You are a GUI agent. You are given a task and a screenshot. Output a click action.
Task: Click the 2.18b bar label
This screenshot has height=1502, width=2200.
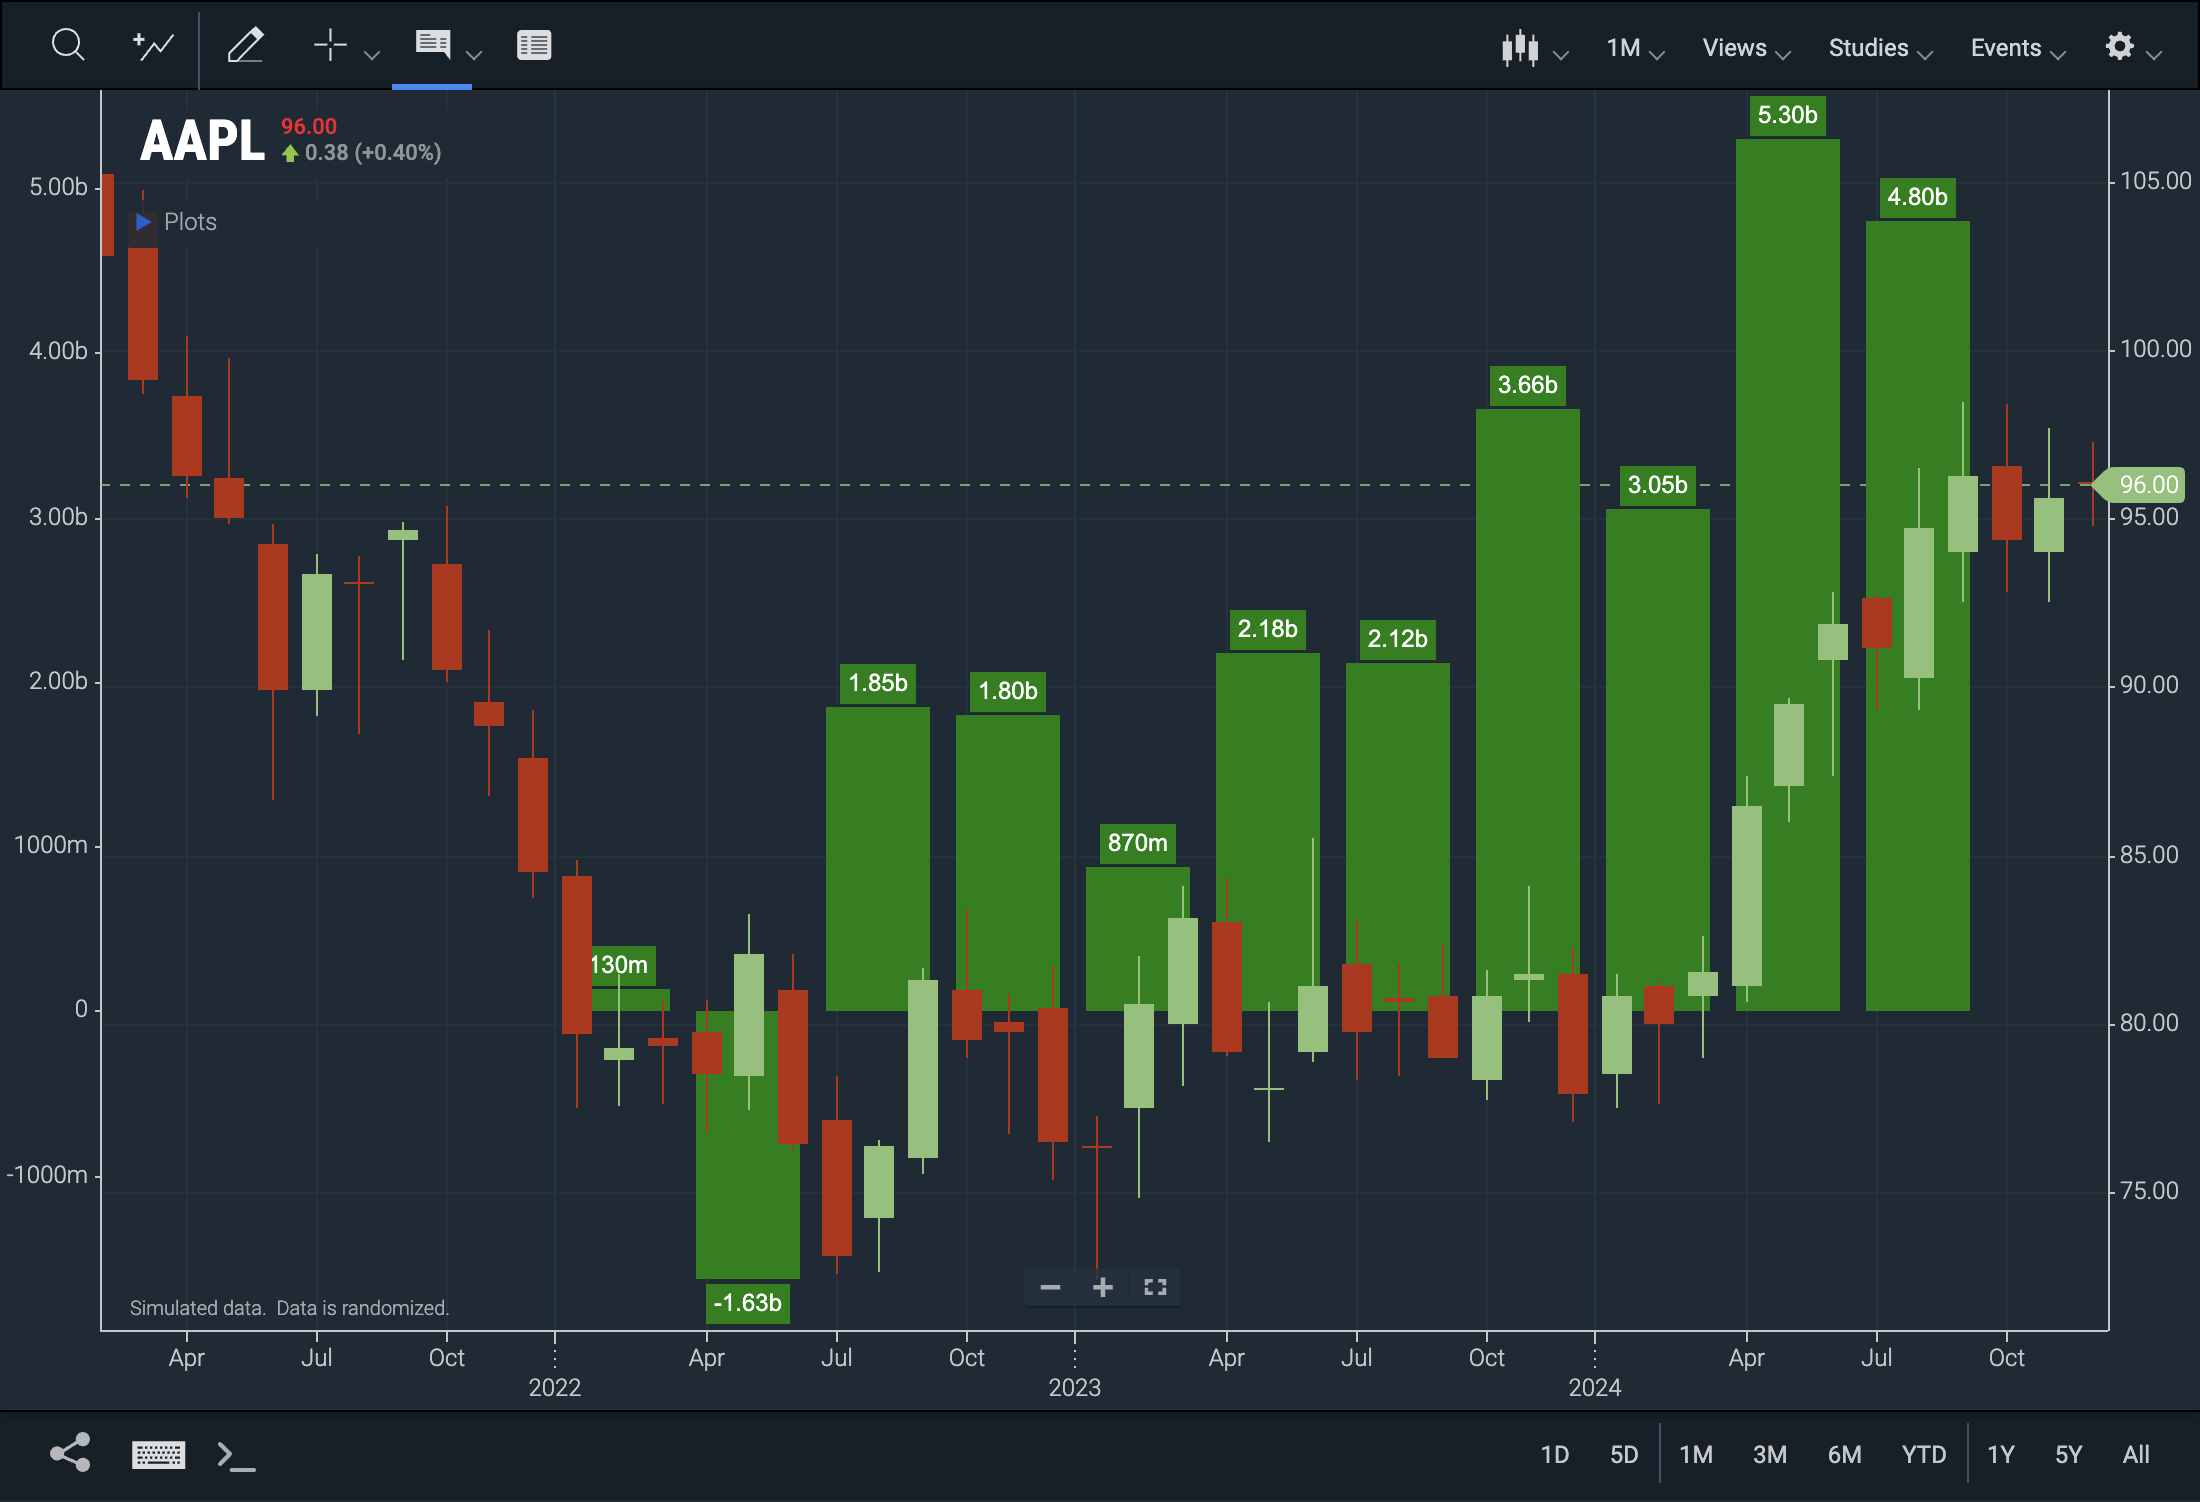click(x=1267, y=629)
